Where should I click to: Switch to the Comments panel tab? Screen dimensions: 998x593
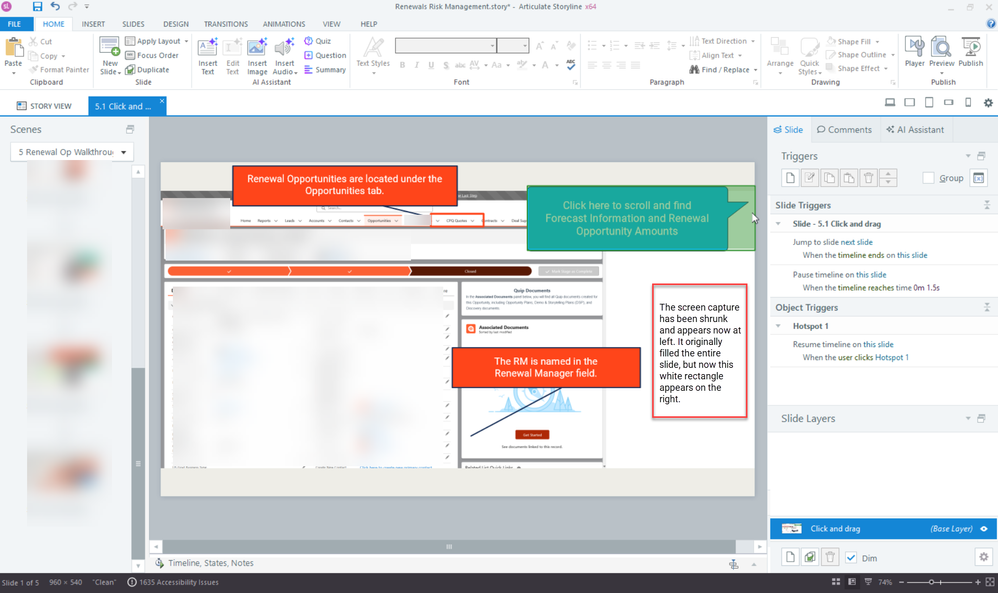coord(844,130)
